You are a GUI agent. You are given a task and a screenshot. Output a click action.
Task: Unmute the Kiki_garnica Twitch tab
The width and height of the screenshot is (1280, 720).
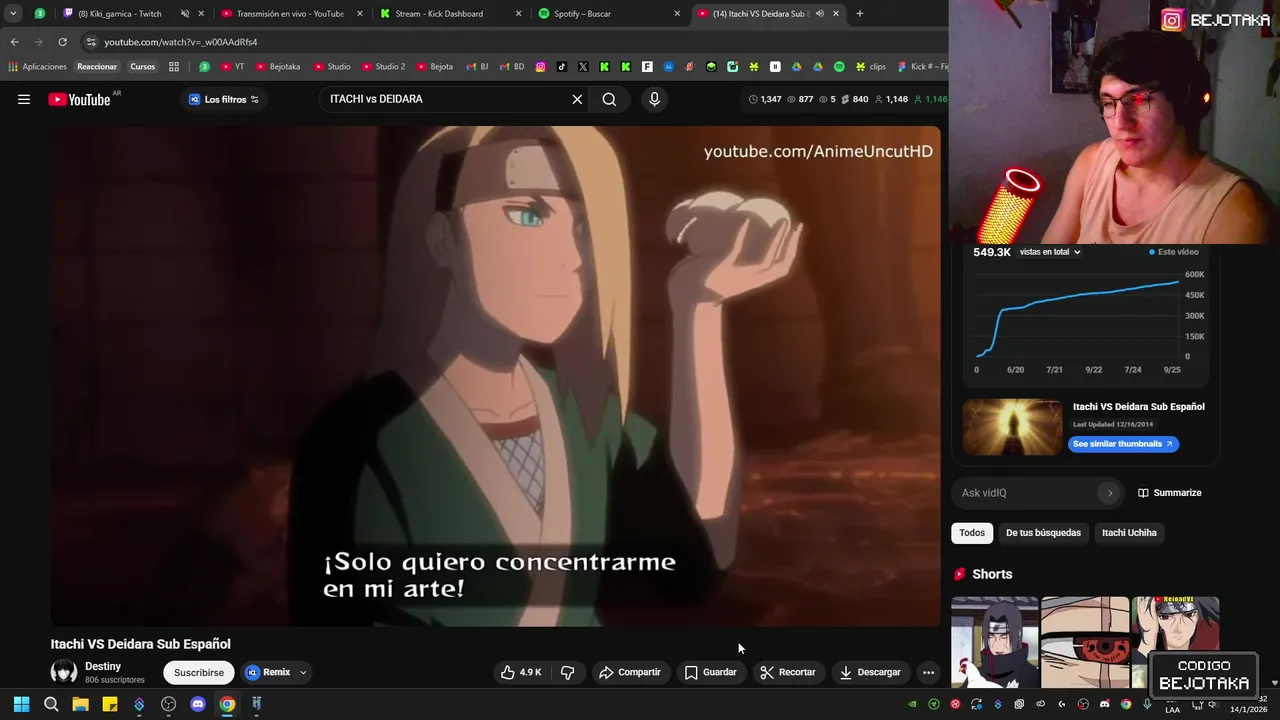coord(185,14)
